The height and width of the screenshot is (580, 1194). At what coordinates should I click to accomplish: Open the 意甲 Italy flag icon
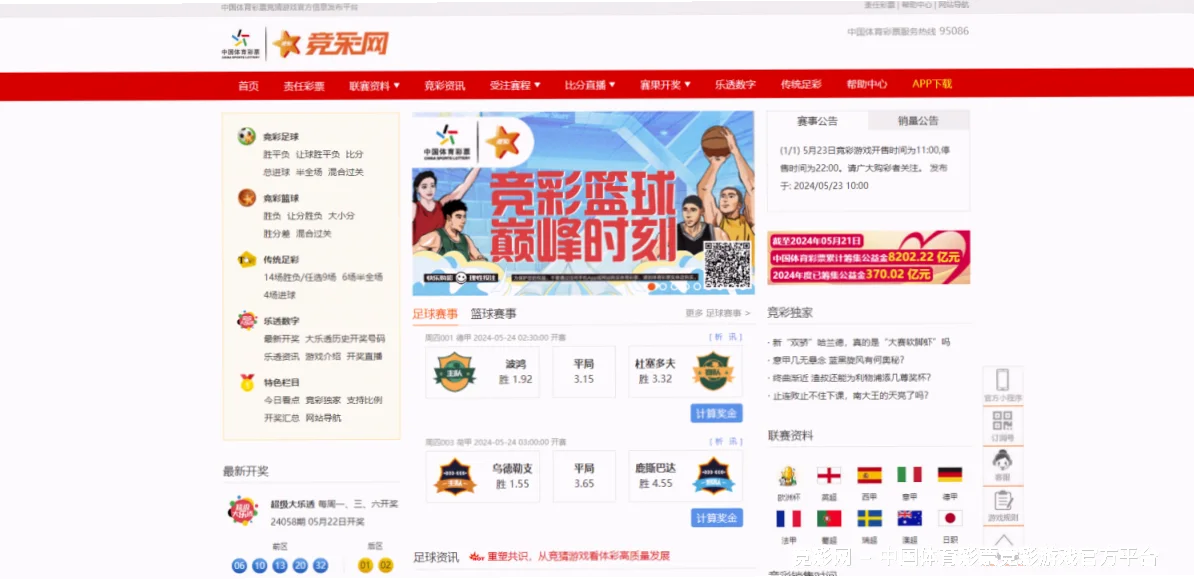[x=909, y=475]
